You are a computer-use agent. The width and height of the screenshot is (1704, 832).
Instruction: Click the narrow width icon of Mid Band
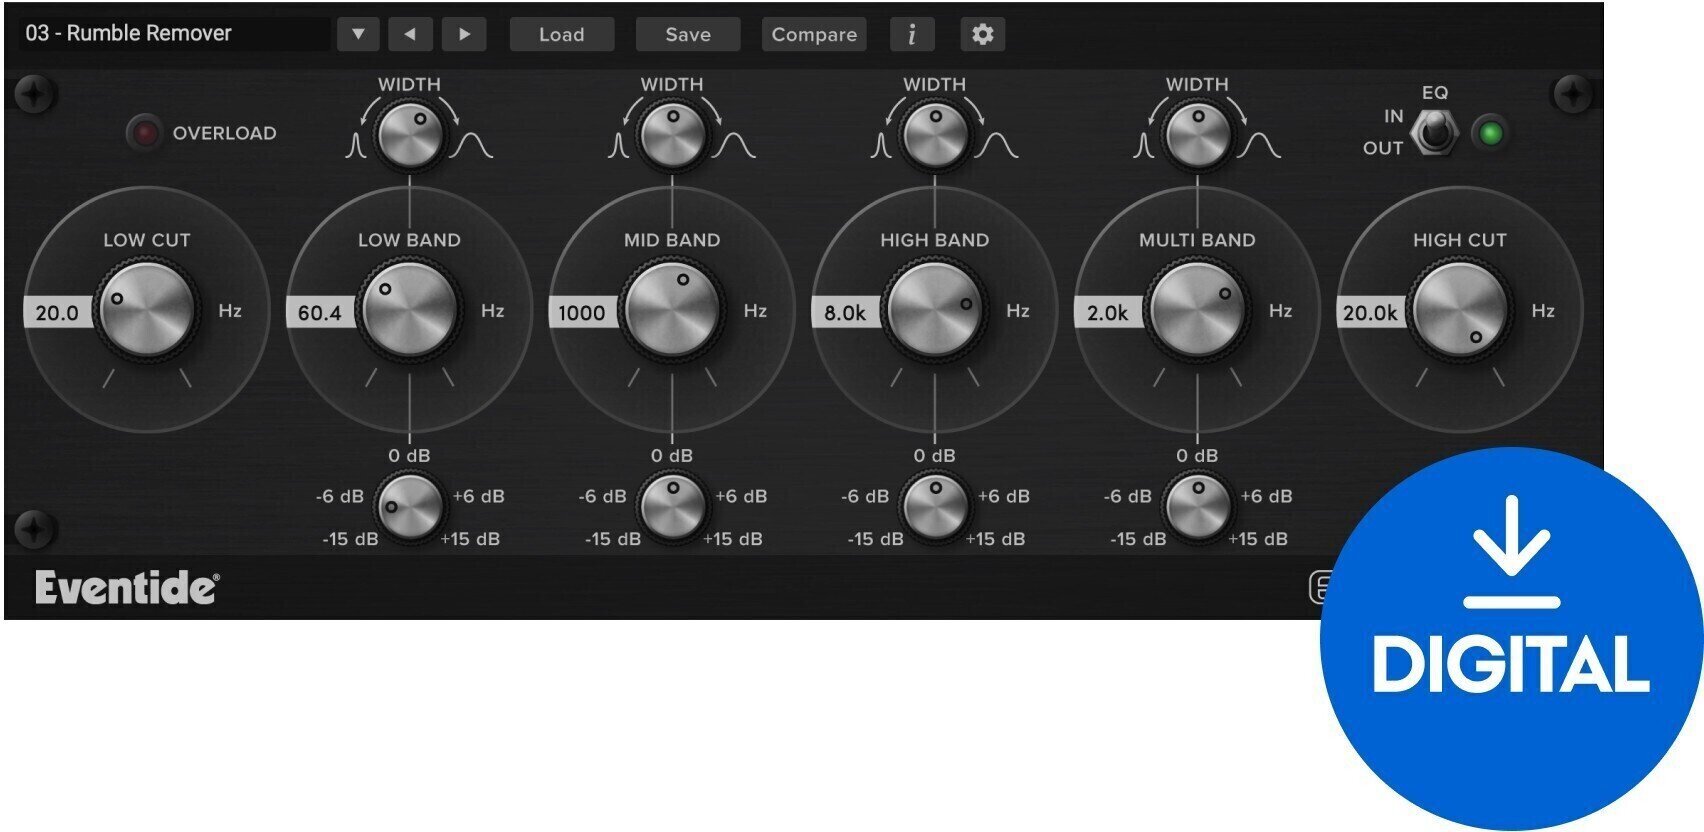618,147
